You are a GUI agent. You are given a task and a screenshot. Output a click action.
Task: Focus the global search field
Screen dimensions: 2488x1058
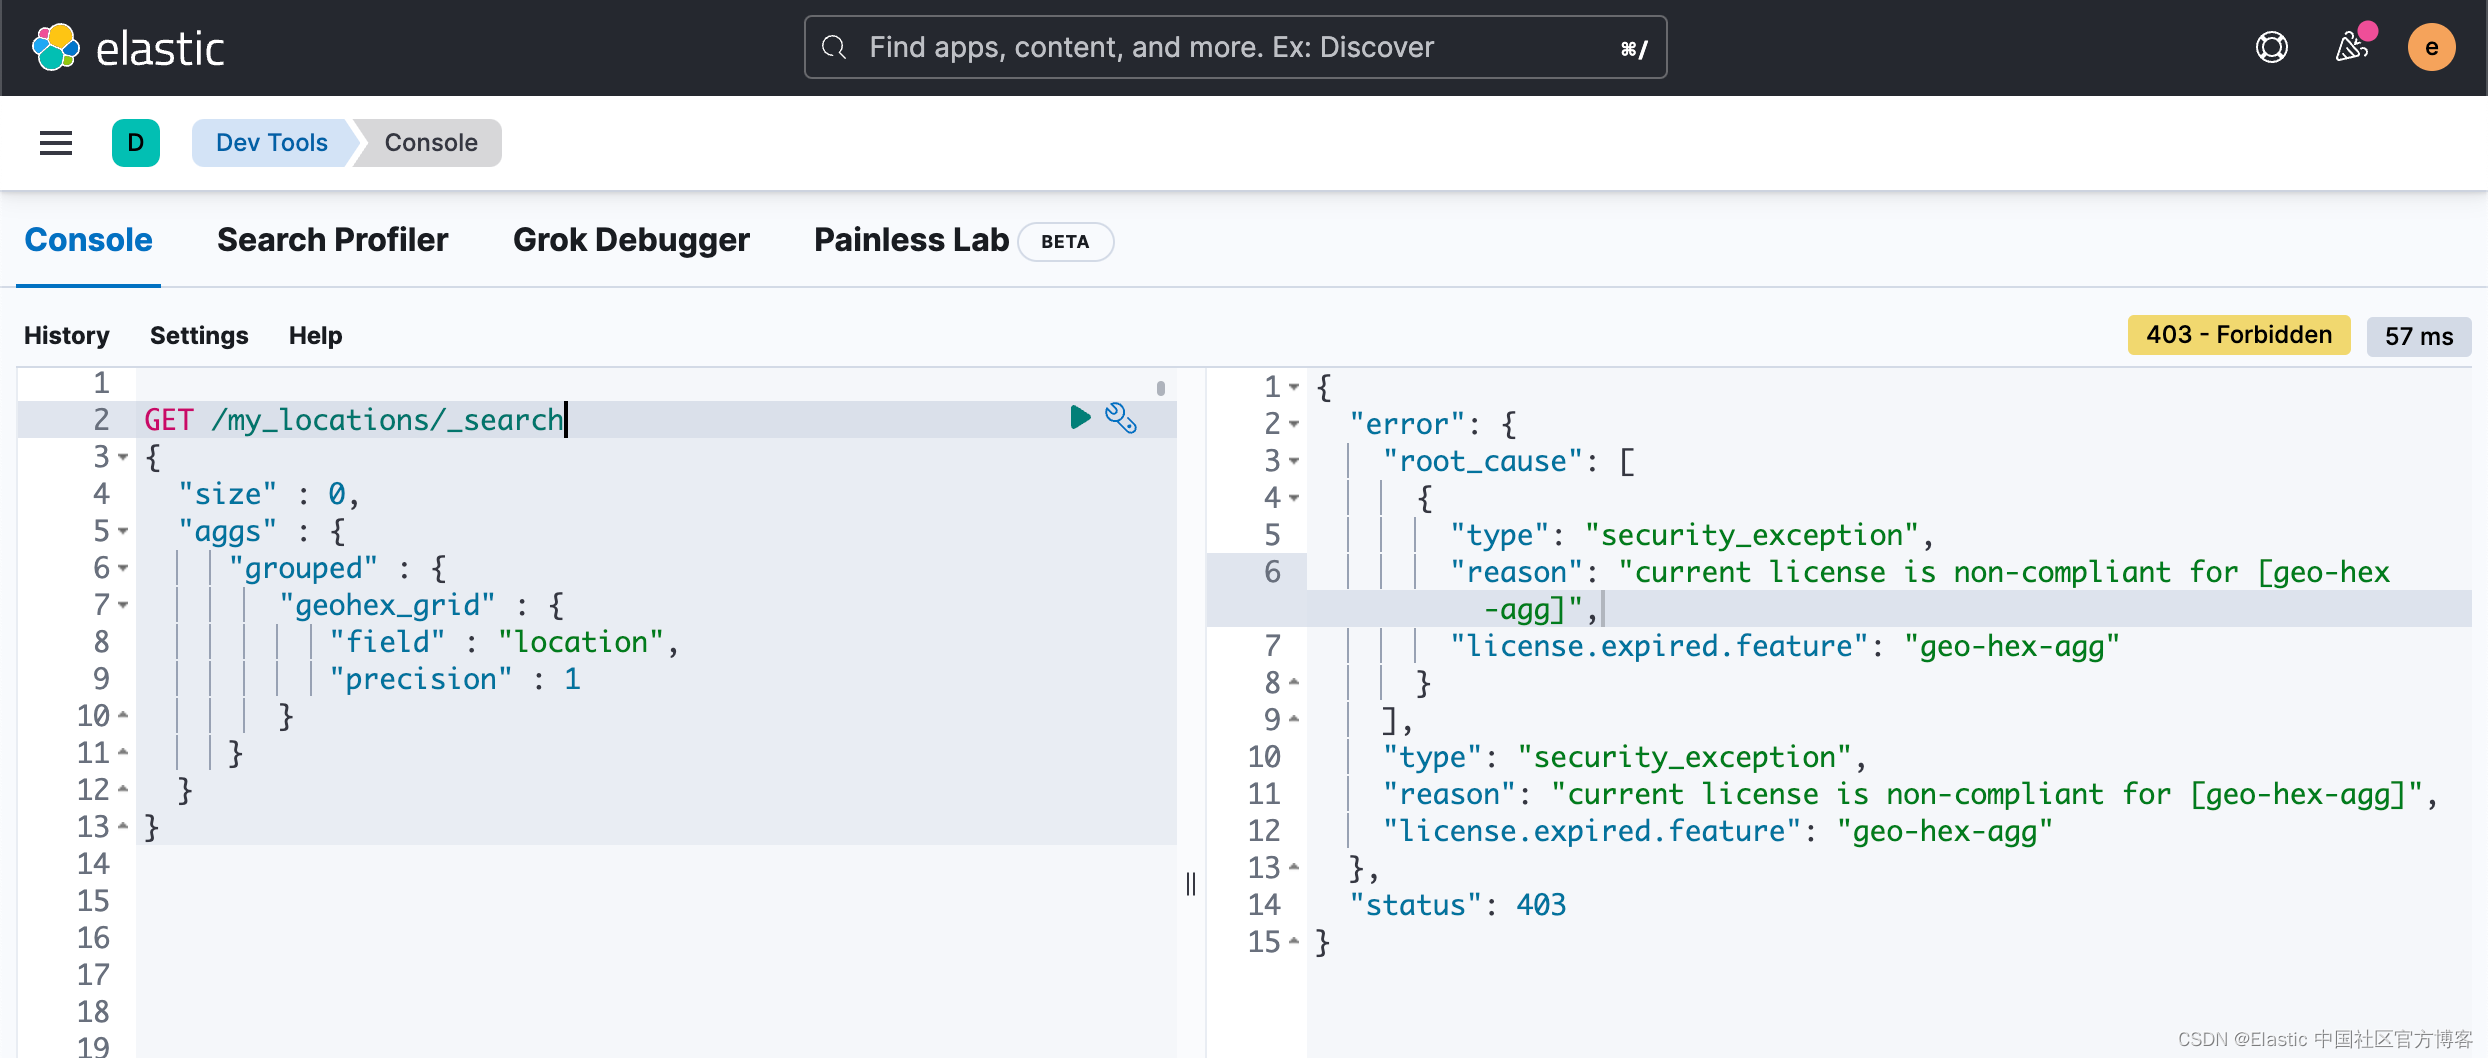[x=1235, y=47]
